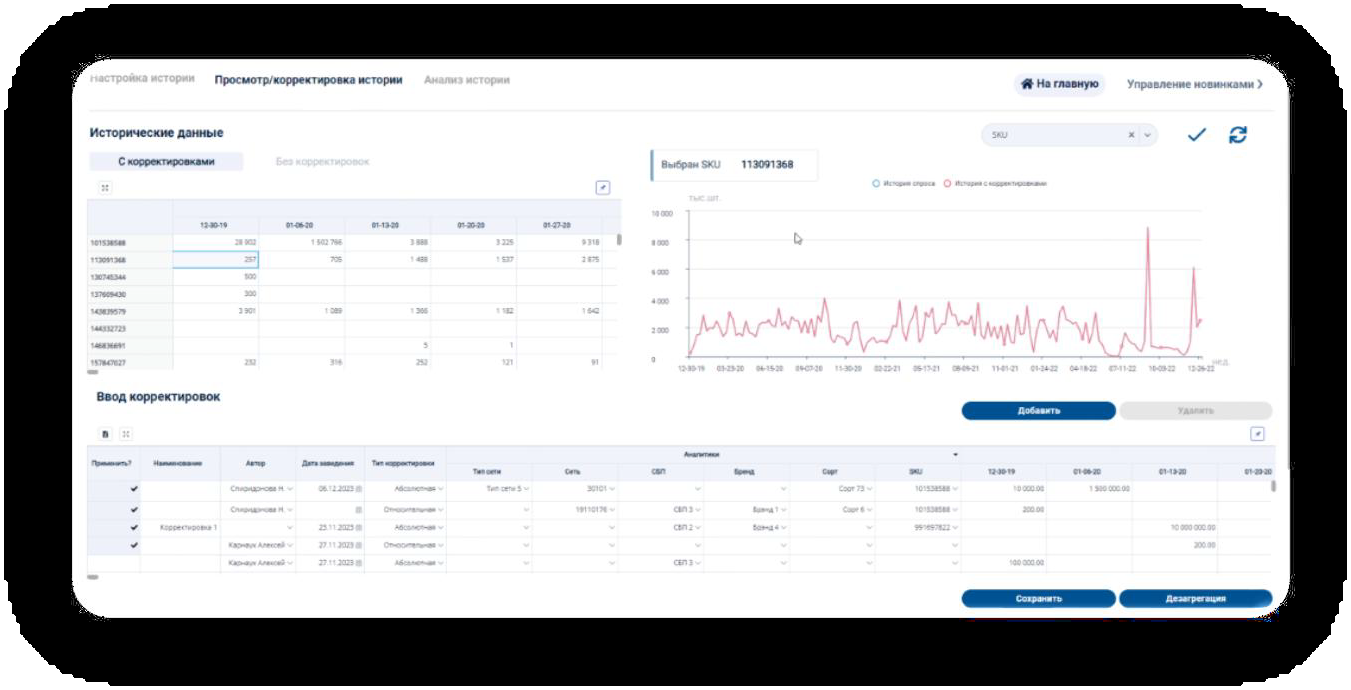Click the На главную button
1351x690 pixels.
(1059, 84)
